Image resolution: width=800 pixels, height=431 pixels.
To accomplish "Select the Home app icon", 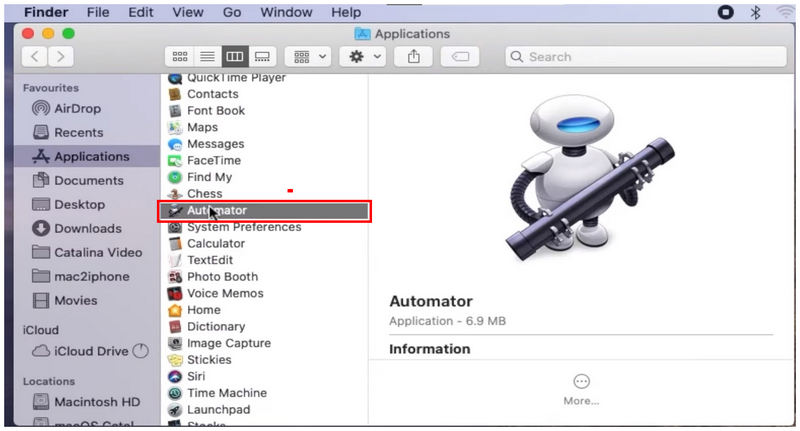I will [175, 310].
